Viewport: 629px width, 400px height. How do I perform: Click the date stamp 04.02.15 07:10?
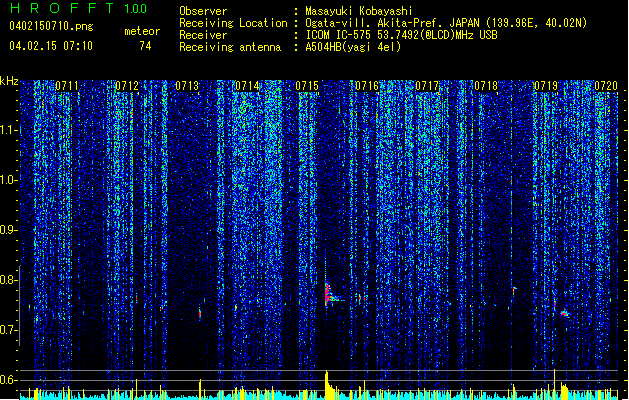(x=51, y=45)
